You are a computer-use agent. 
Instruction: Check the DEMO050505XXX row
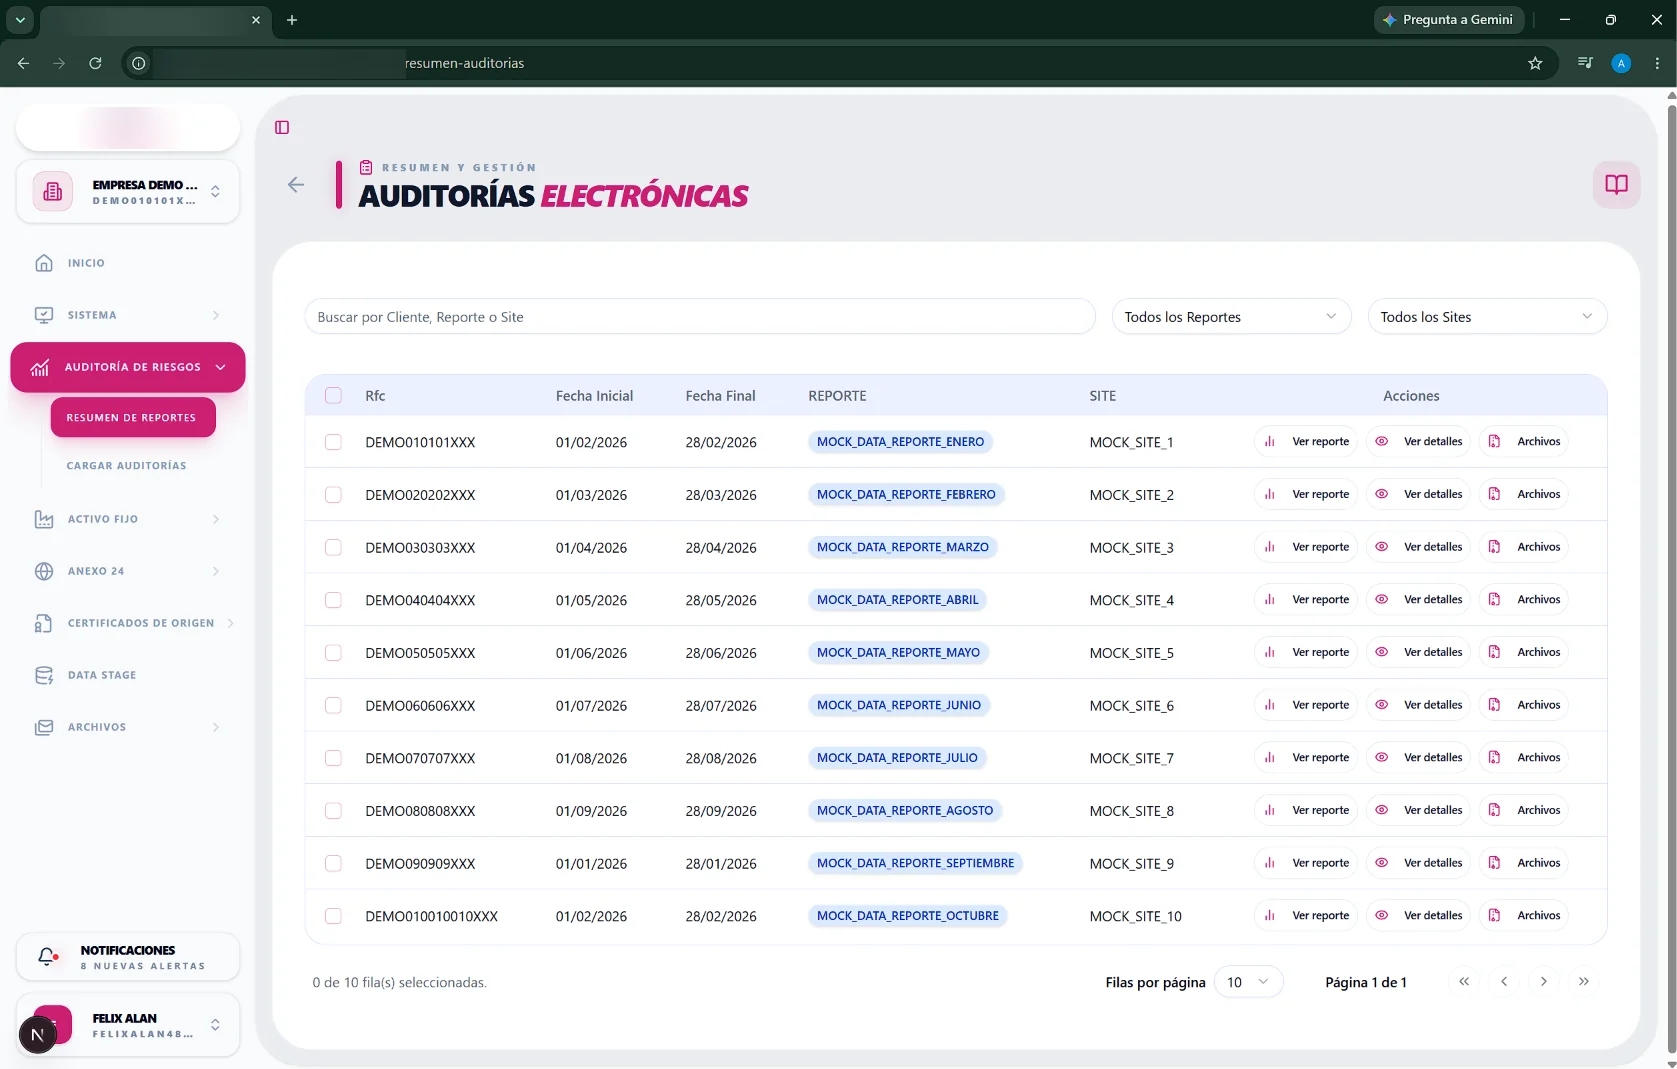[x=333, y=653]
